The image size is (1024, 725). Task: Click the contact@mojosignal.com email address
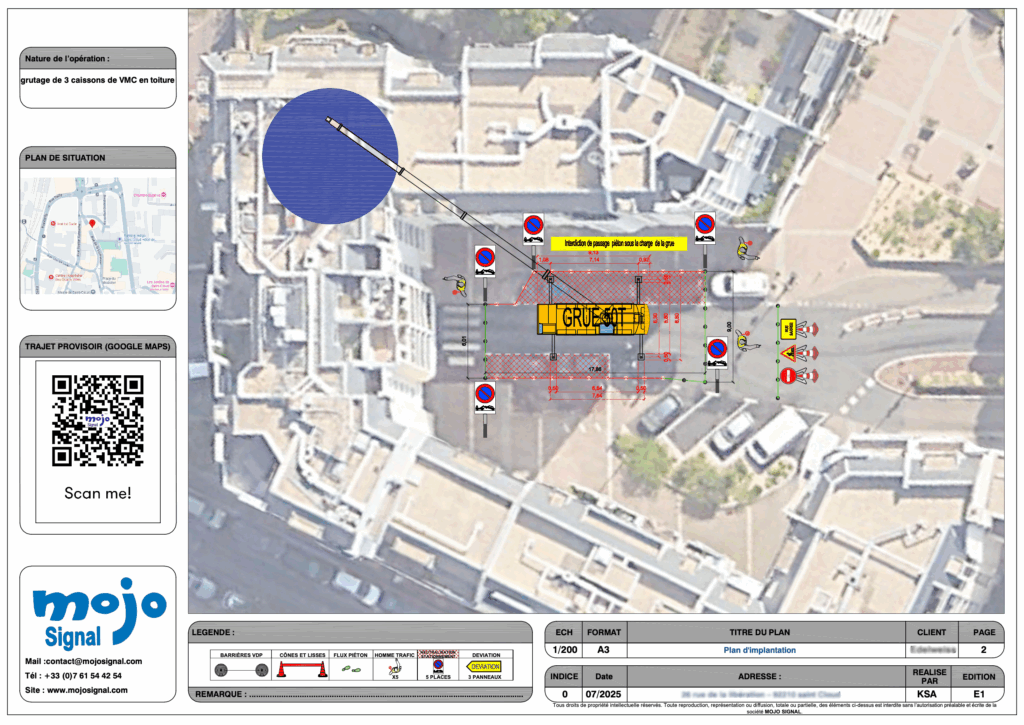click(x=93, y=661)
